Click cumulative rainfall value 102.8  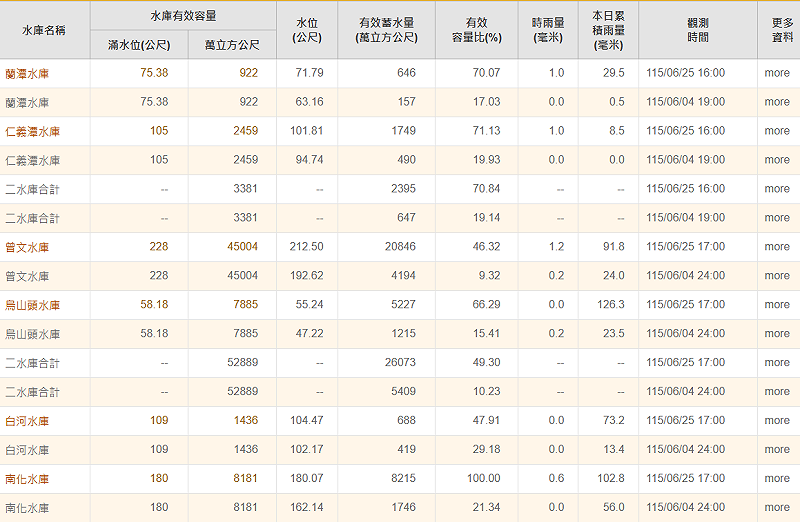(x=611, y=479)
